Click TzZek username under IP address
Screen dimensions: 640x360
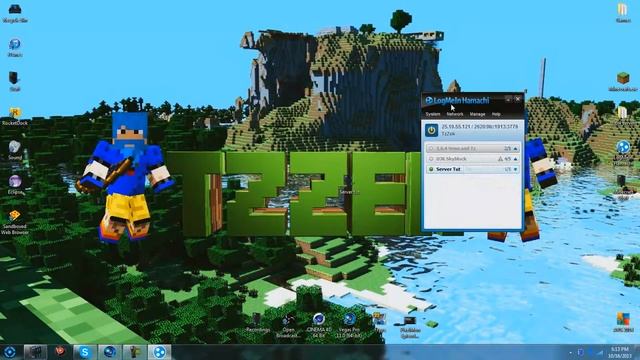(448, 134)
